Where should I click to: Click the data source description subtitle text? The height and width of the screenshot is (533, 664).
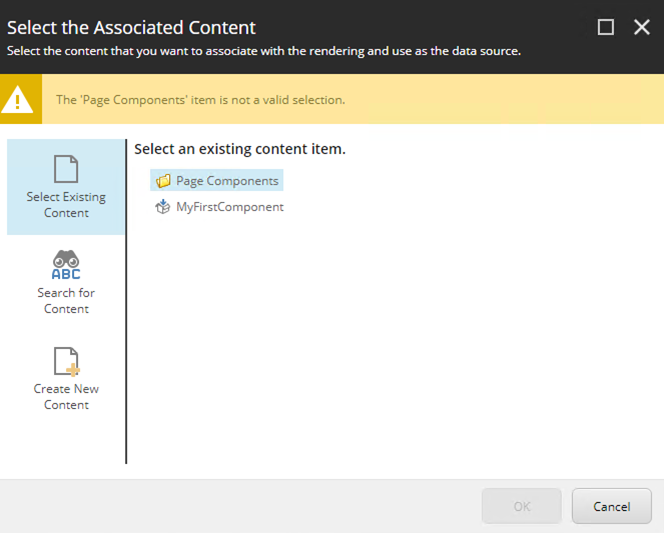coord(264,51)
